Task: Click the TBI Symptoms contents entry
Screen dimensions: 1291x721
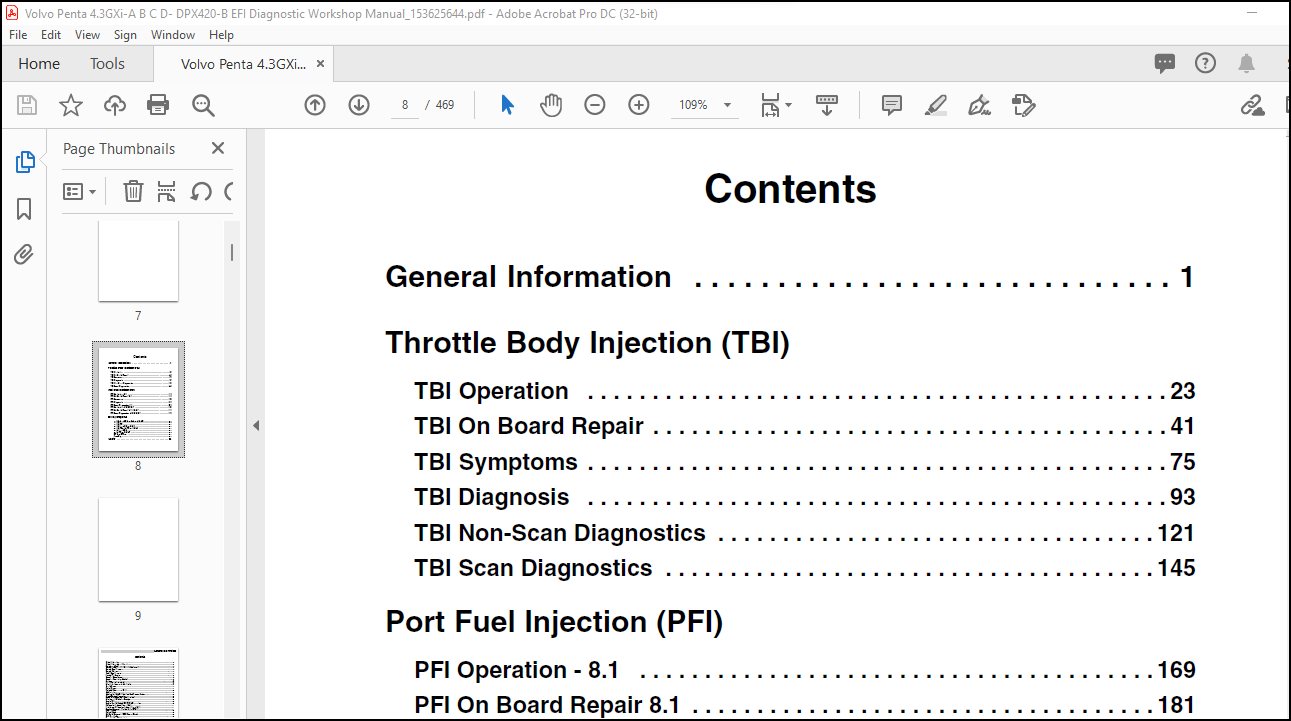Action: click(805, 462)
